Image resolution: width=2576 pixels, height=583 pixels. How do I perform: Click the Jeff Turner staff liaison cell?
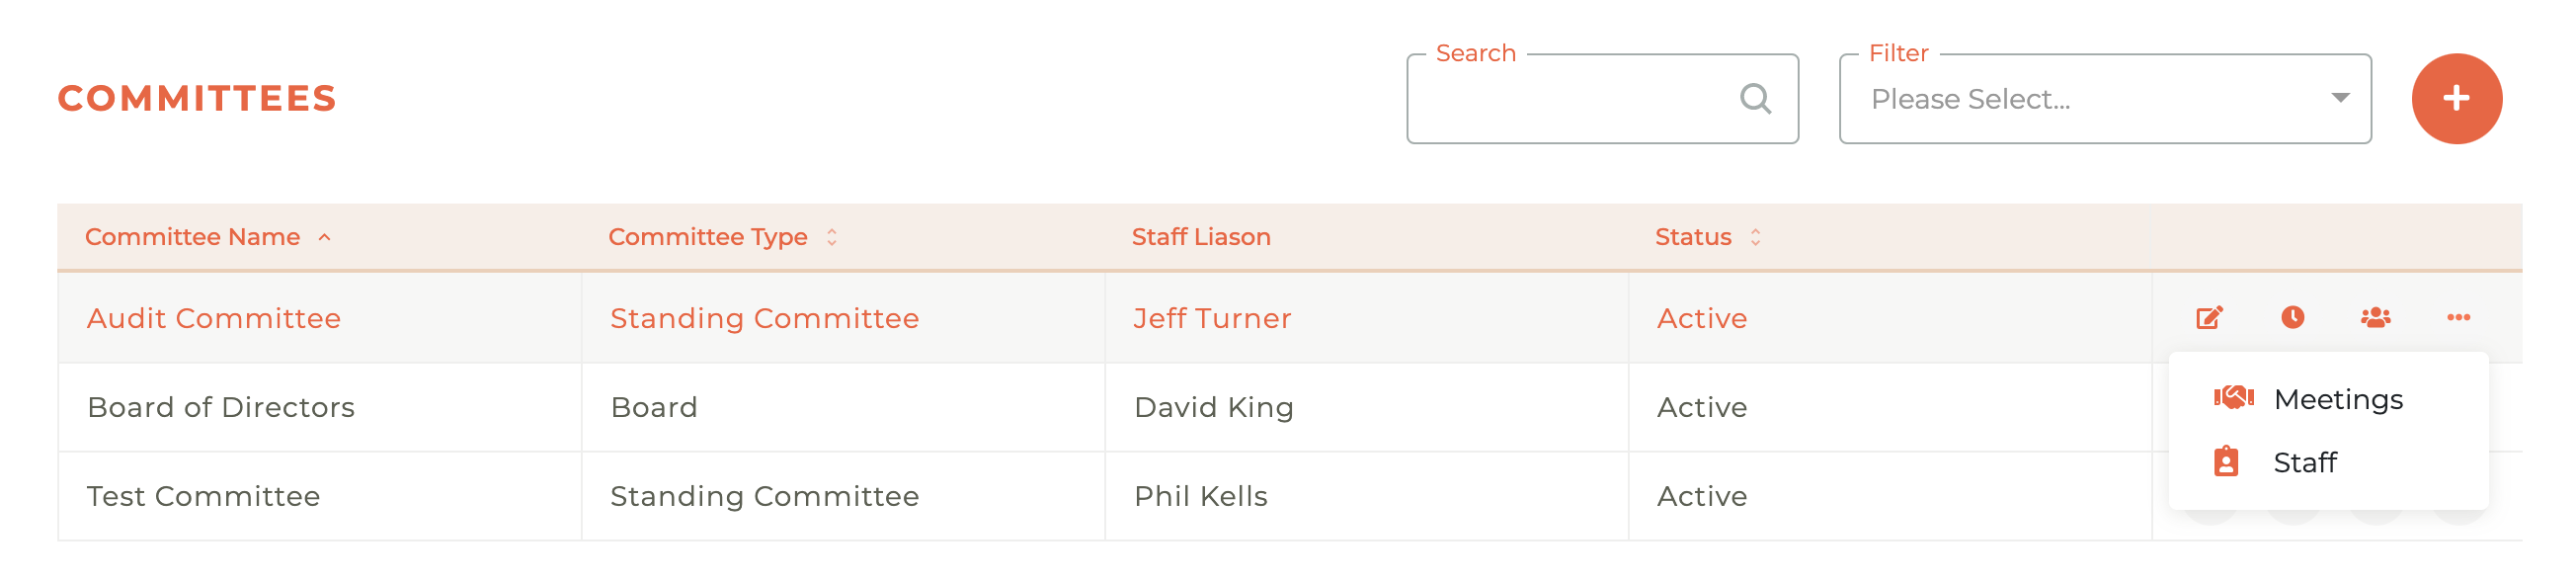pos(1212,318)
